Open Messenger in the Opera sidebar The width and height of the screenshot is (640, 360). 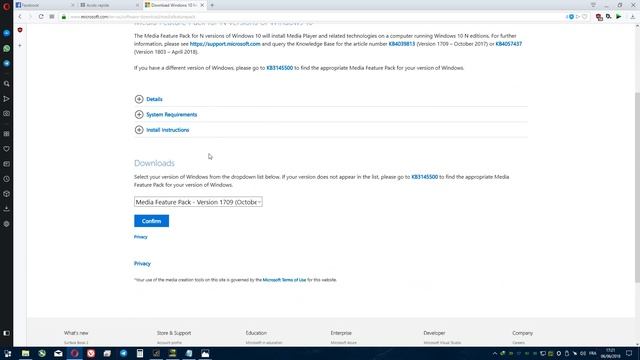click(x=7, y=33)
